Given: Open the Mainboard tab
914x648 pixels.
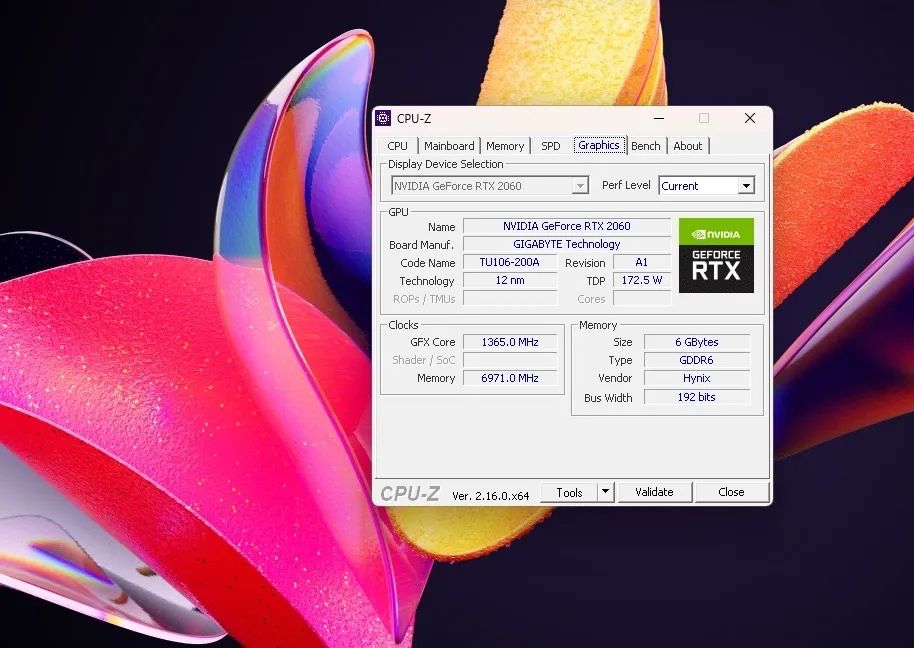Looking at the screenshot, I should [x=449, y=146].
